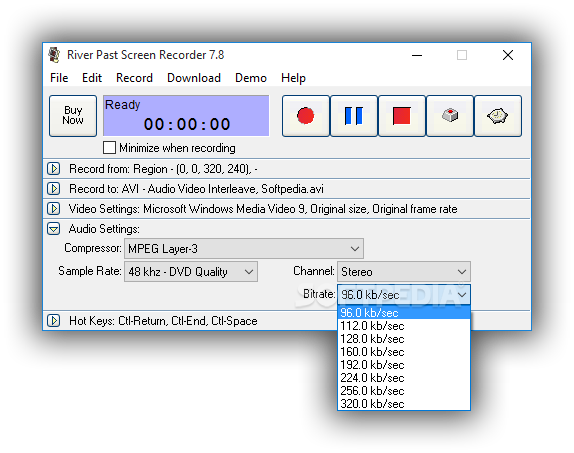Stop recording with the red square button
Screen dimensions: 574x453
(402, 116)
